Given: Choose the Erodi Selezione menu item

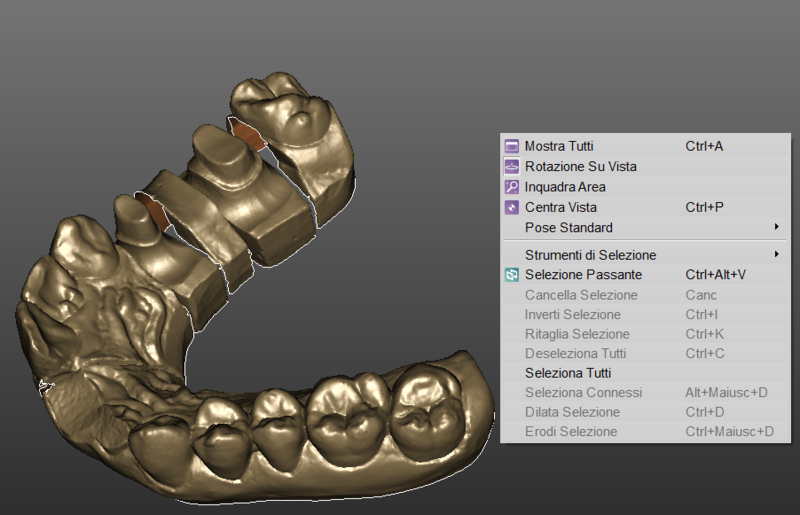Looking at the screenshot, I should (x=571, y=431).
